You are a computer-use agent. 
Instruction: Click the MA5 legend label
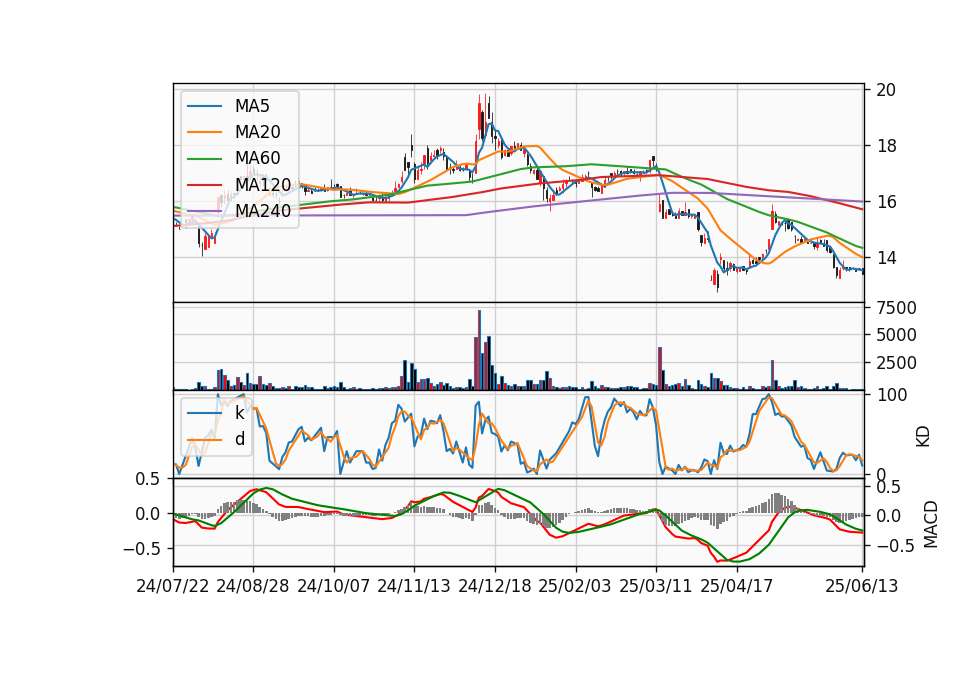tap(252, 106)
